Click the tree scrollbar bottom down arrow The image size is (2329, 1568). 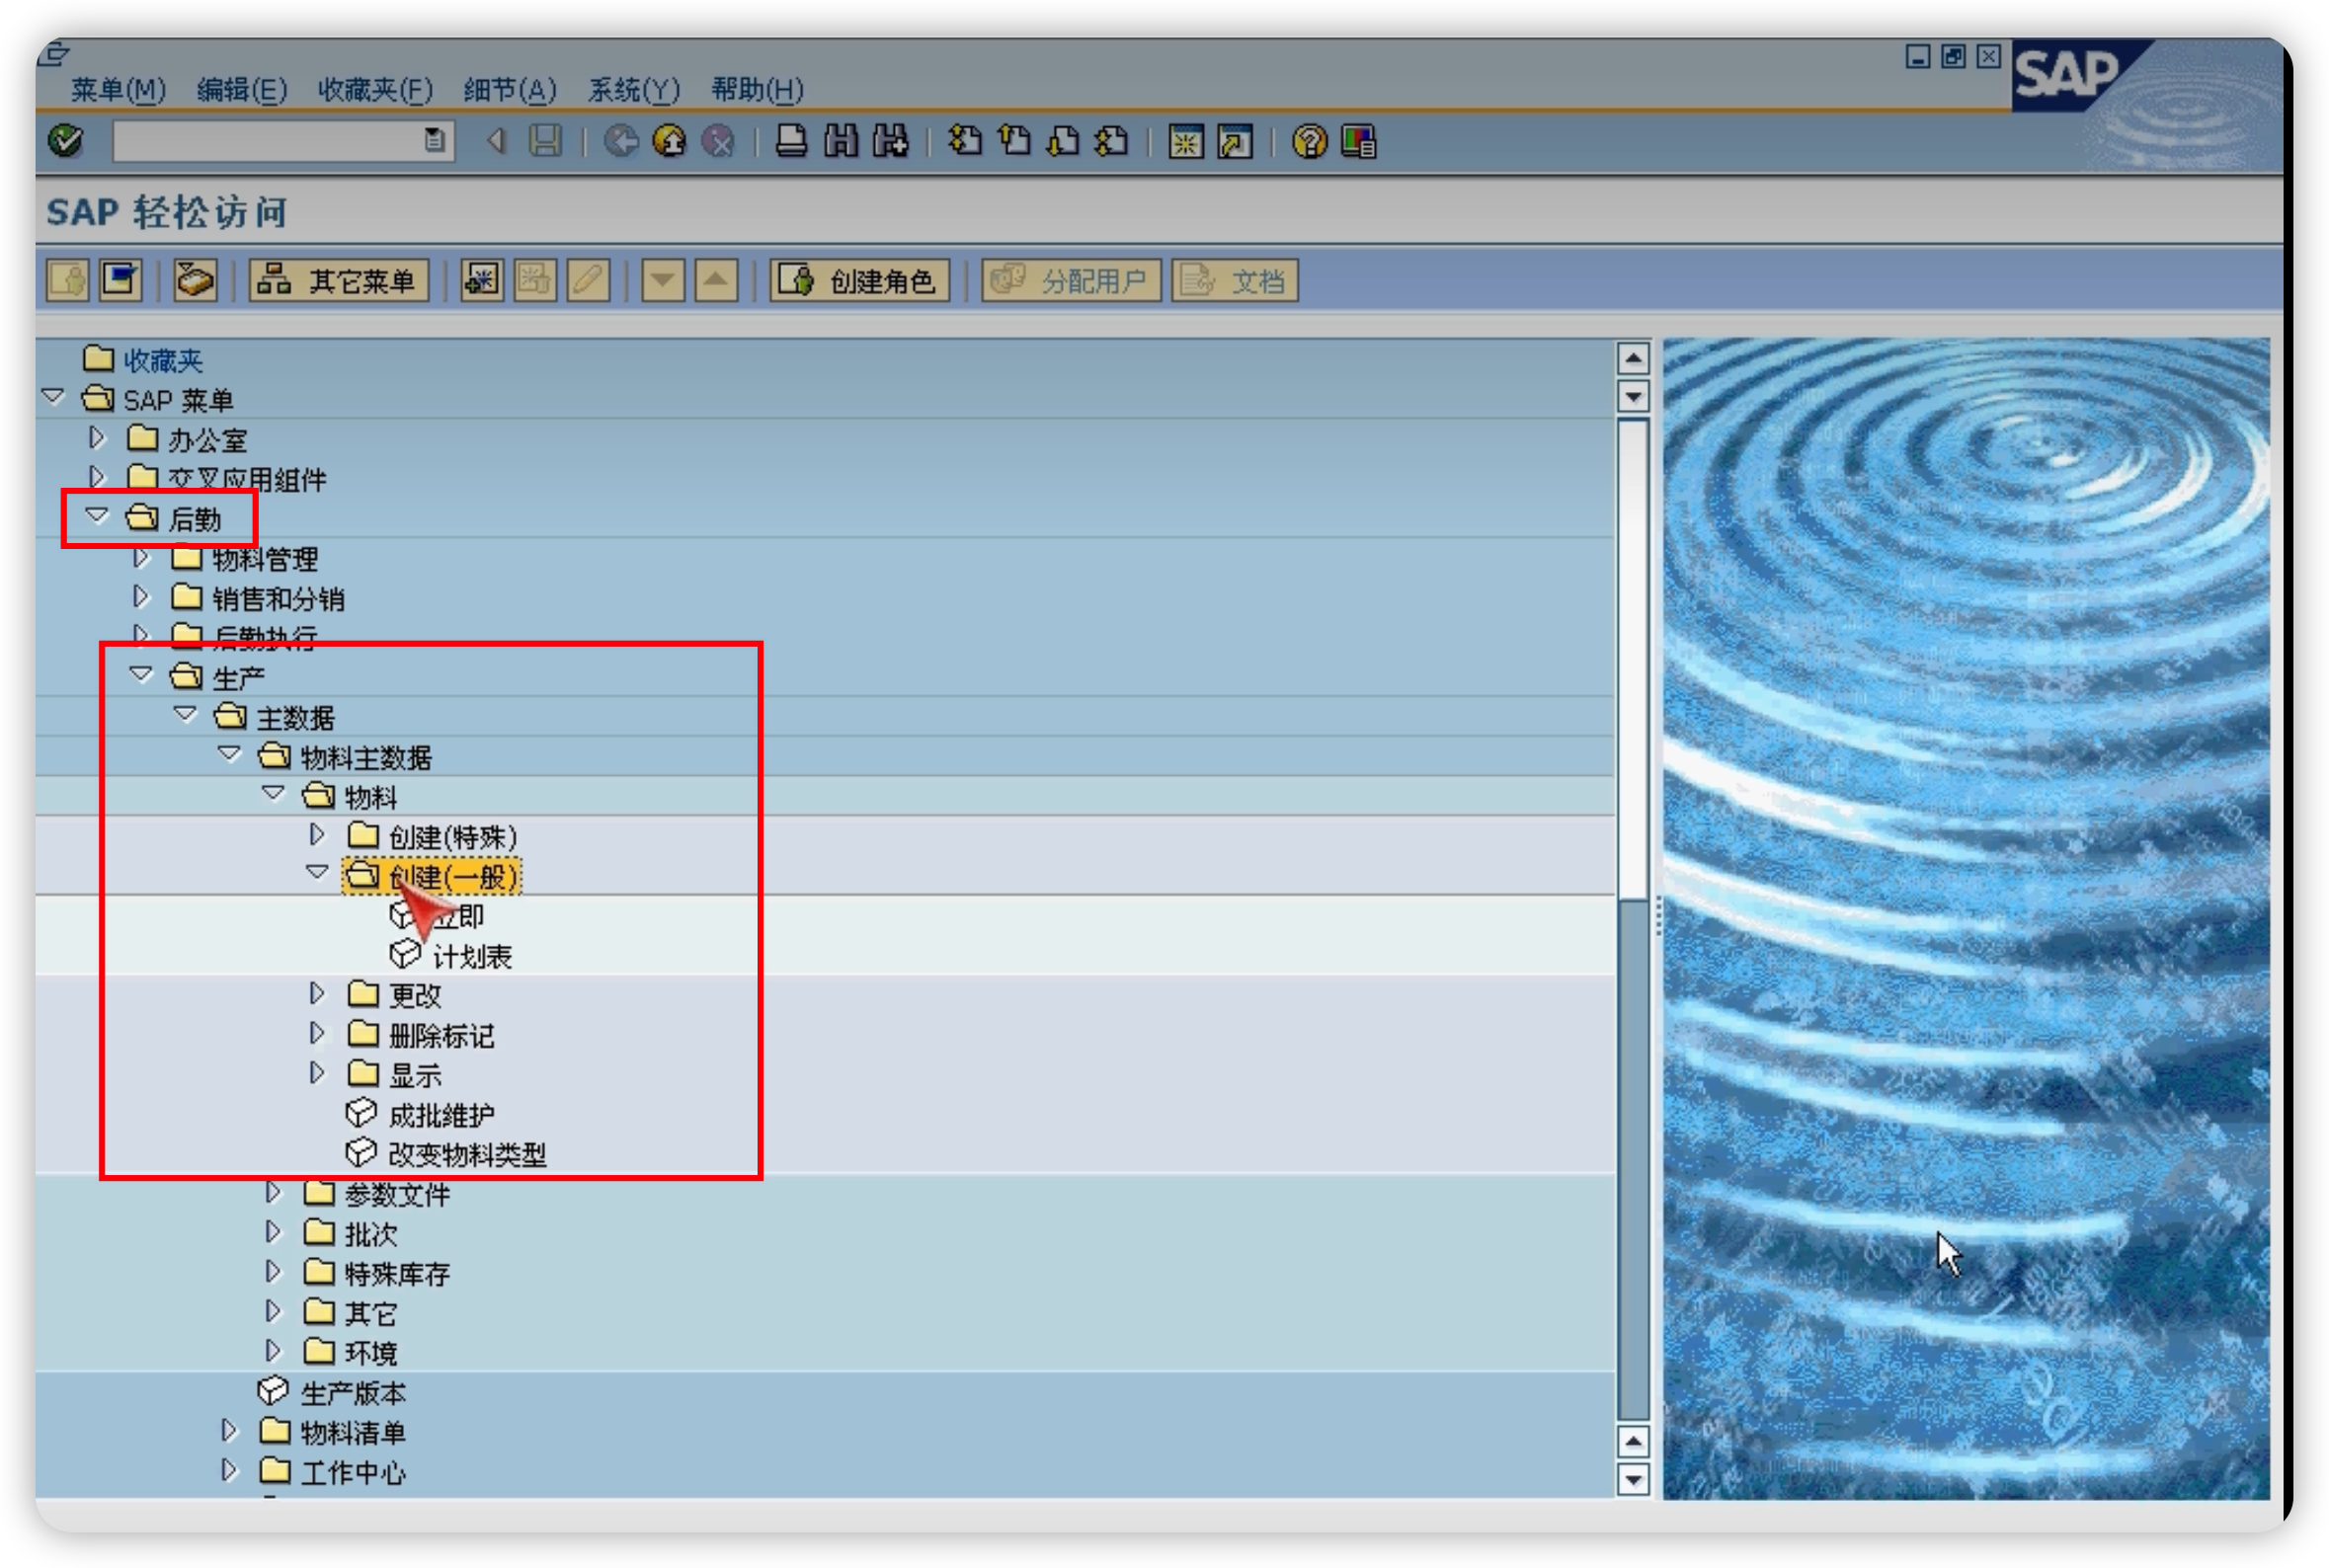(1633, 1479)
